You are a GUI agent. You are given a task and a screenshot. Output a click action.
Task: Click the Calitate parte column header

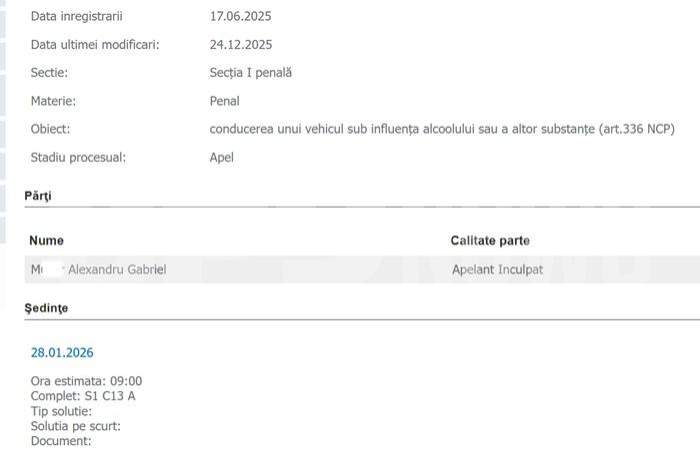click(490, 241)
